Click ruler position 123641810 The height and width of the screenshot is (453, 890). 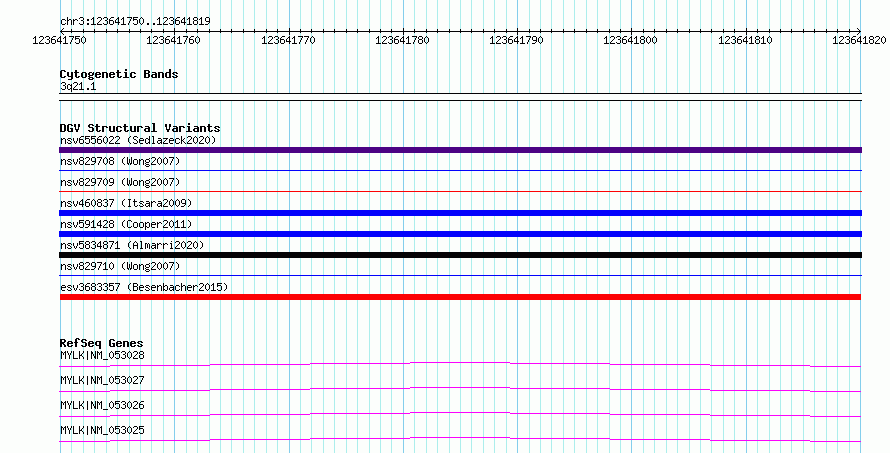[x=745, y=40]
